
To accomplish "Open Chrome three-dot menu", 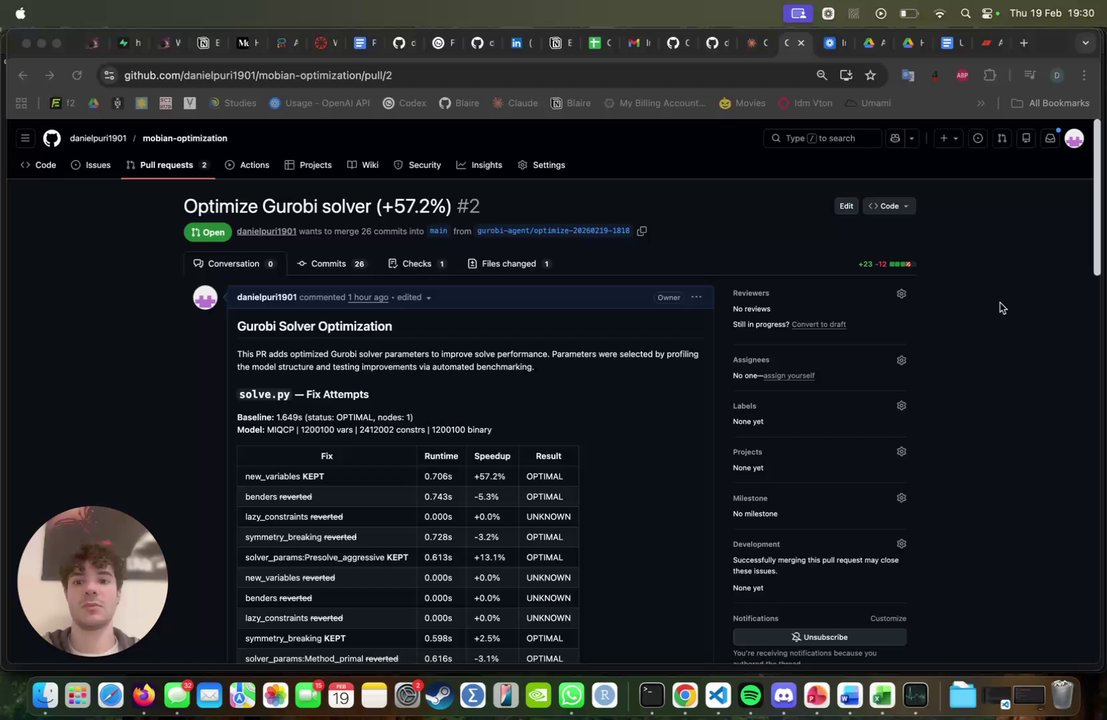I will pos(1084,75).
